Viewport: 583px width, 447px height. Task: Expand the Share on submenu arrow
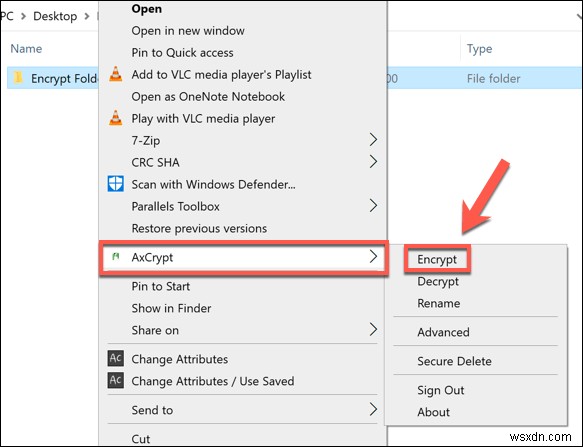pos(373,329)
